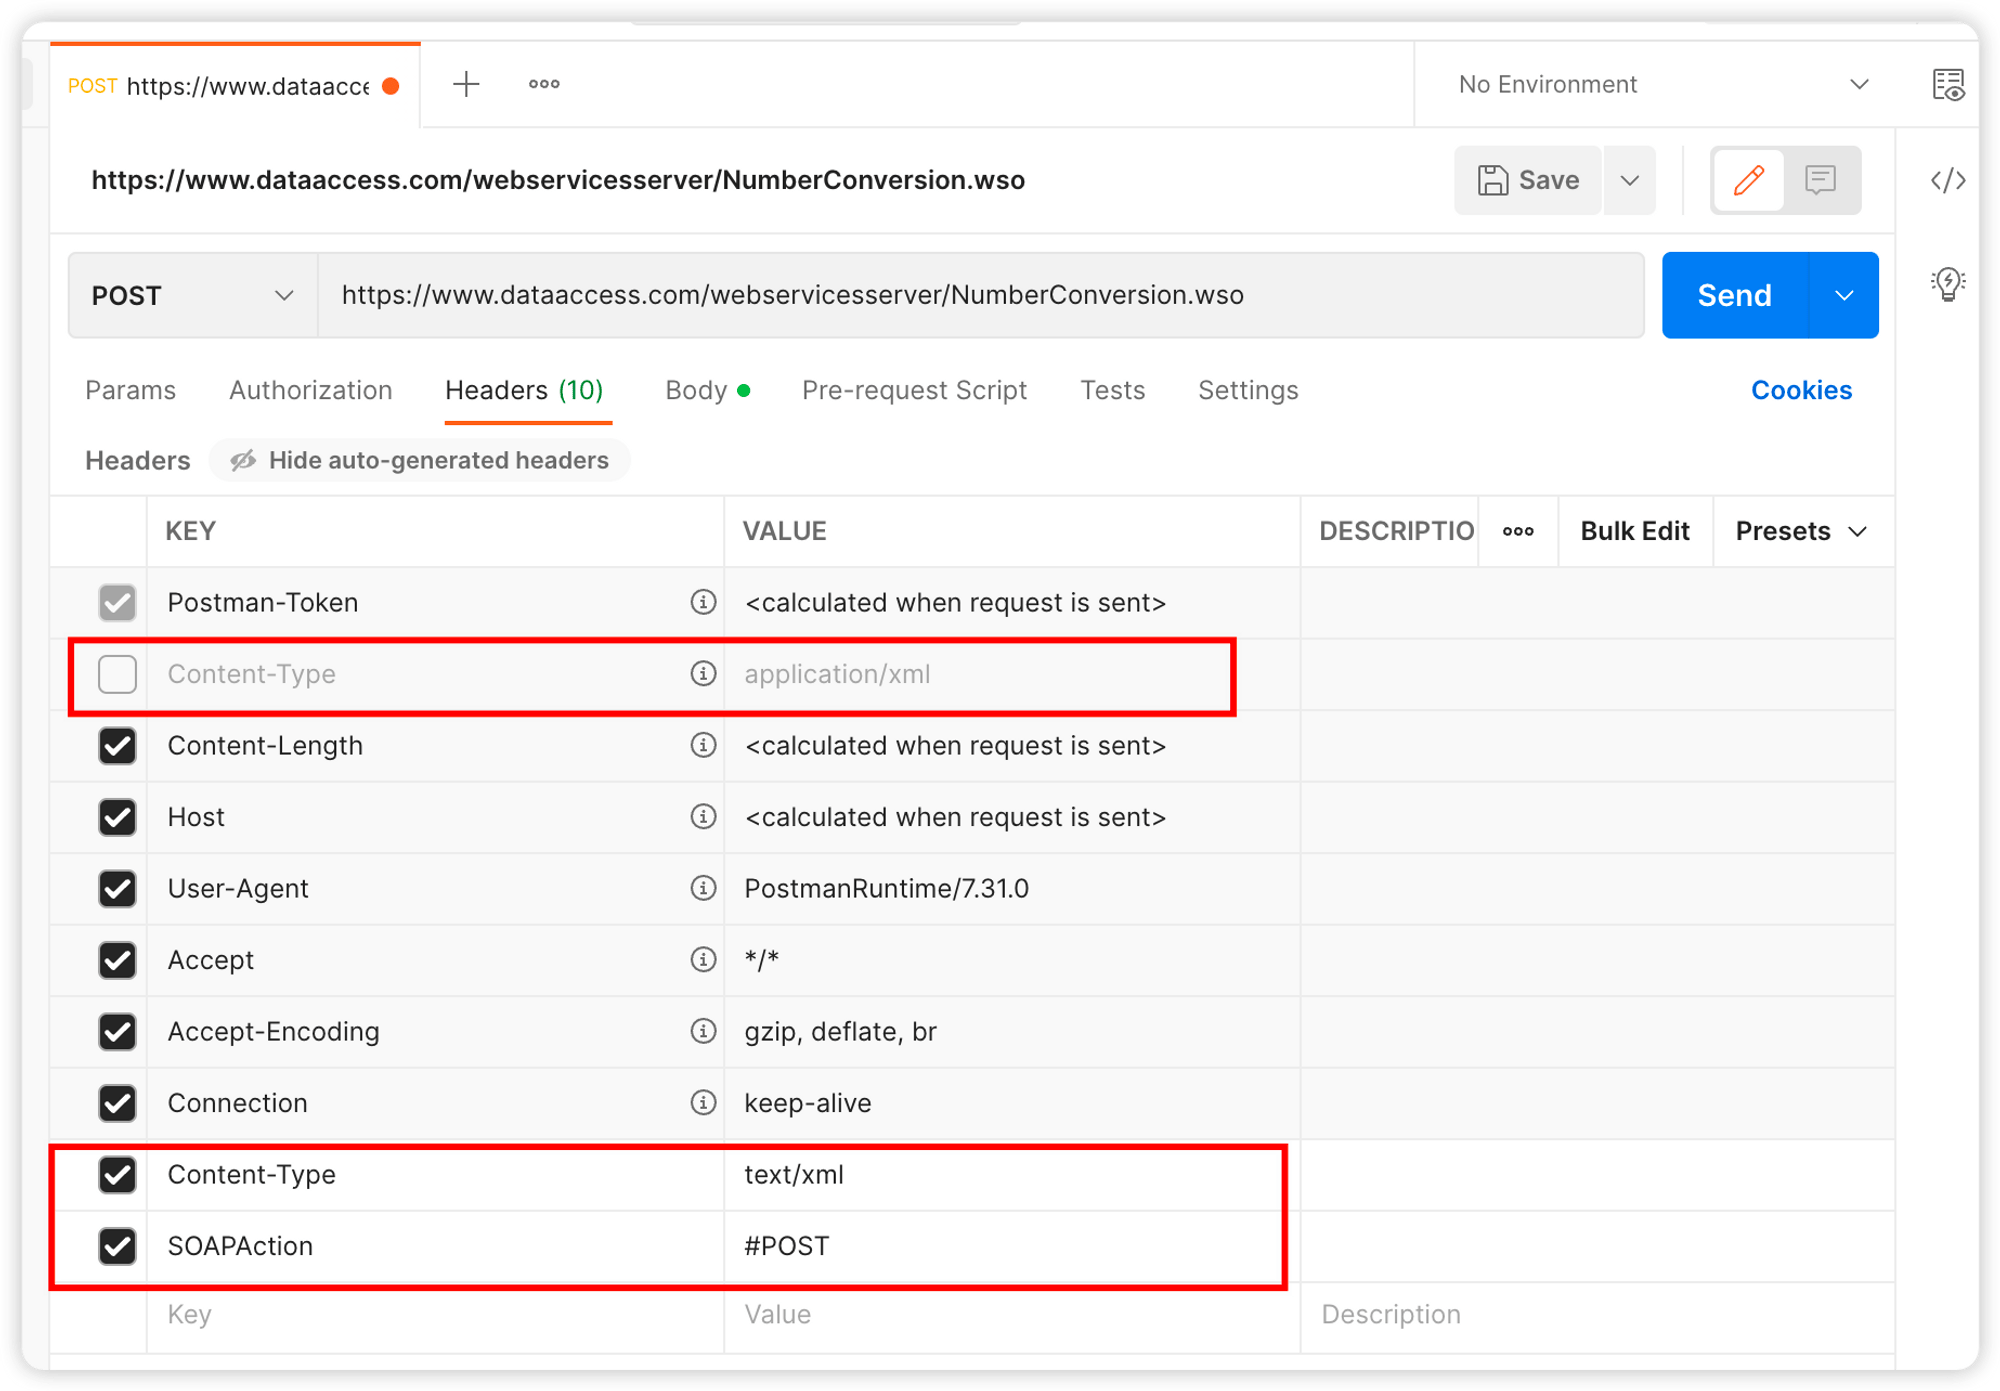Switch to the Authorization tab

pos(310,390)
